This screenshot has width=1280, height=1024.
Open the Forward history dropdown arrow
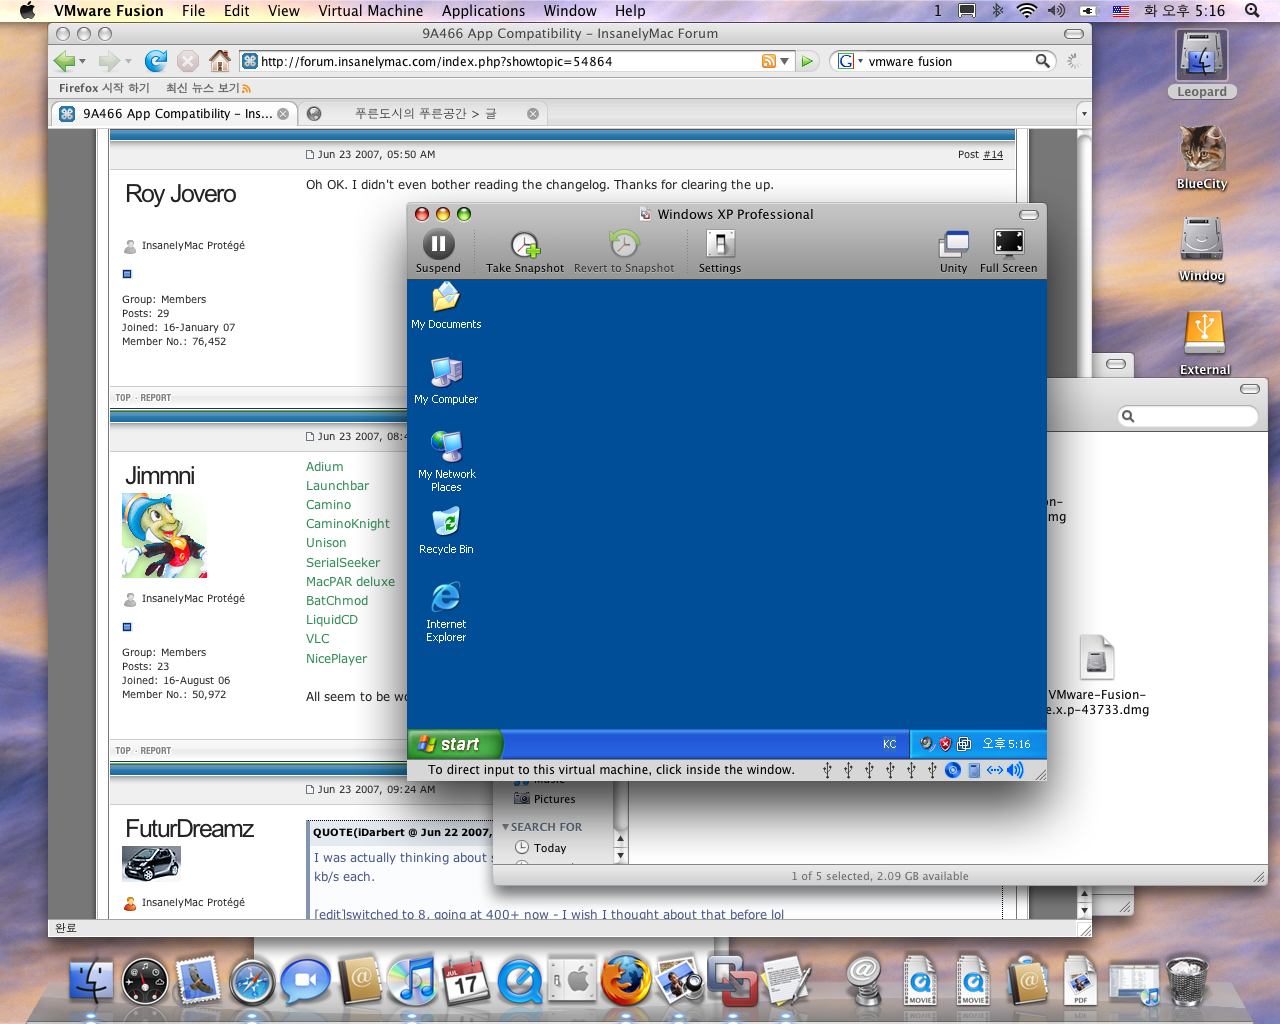[x=128, y=61]
